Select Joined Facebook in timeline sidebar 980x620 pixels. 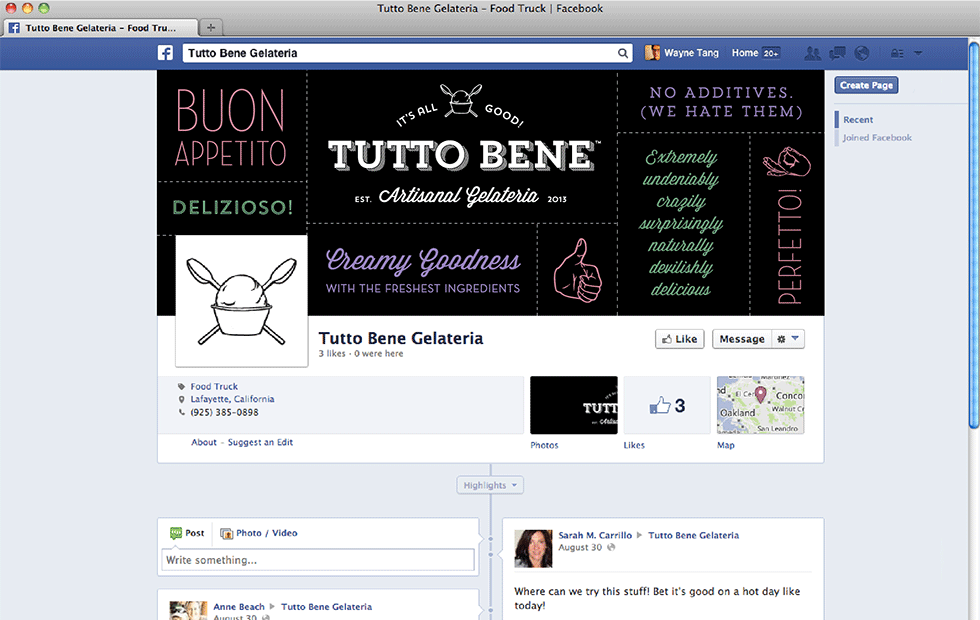point(877,138)
